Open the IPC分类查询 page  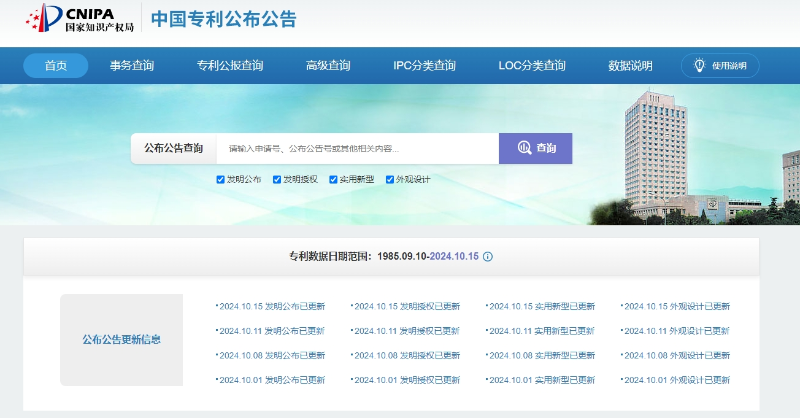424,66
